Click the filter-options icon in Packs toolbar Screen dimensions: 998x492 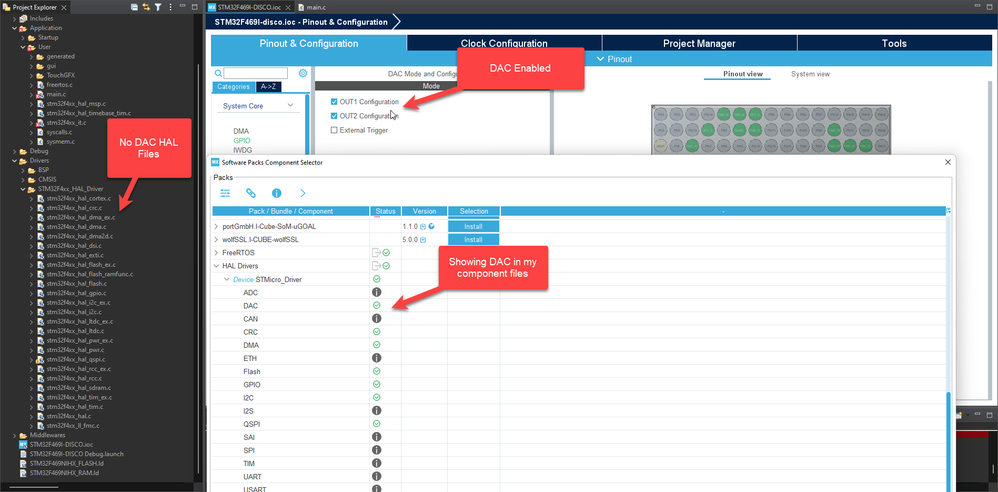pos(225,193)
